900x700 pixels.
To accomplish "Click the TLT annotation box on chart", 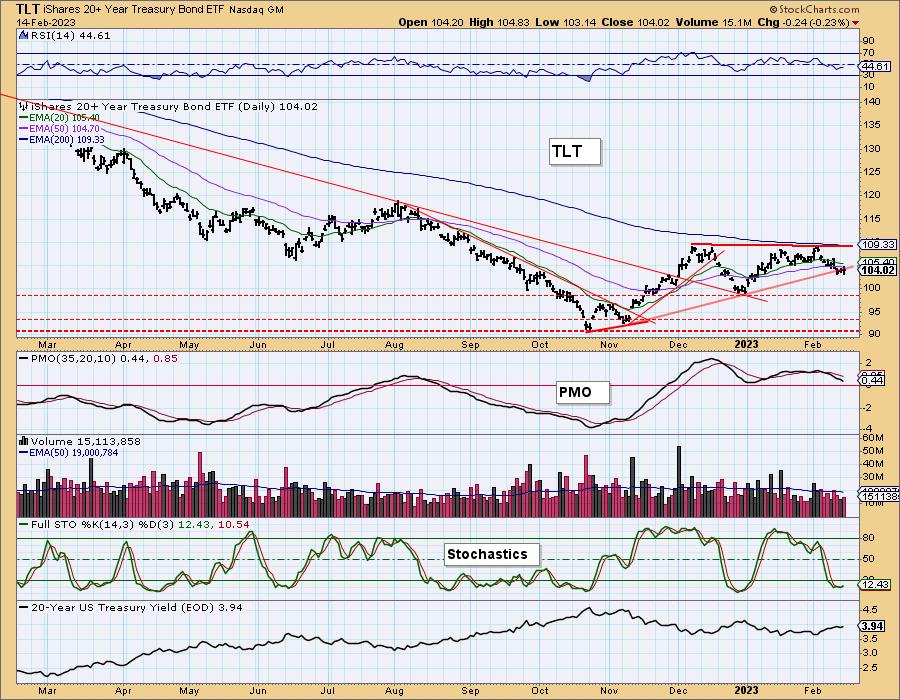I will [575, 152].
